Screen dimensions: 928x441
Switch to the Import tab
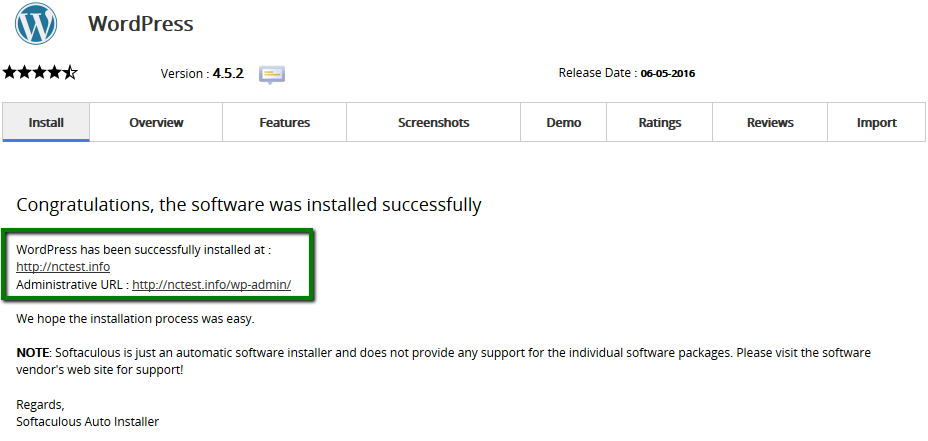click(x=876, y=122)
